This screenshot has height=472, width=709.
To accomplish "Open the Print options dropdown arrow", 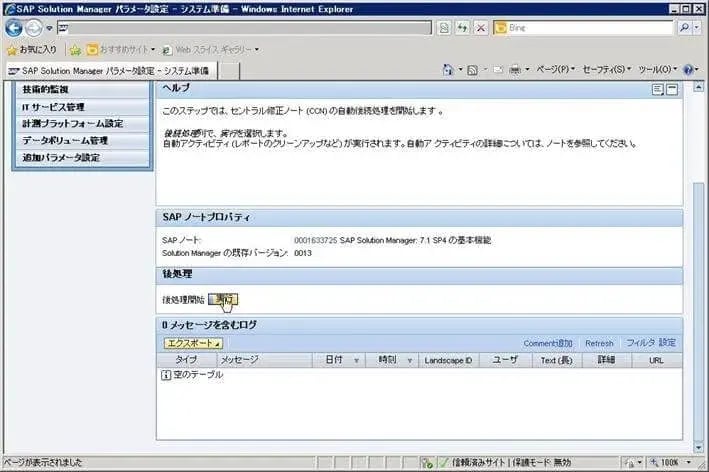I will [x=527, y=70].
